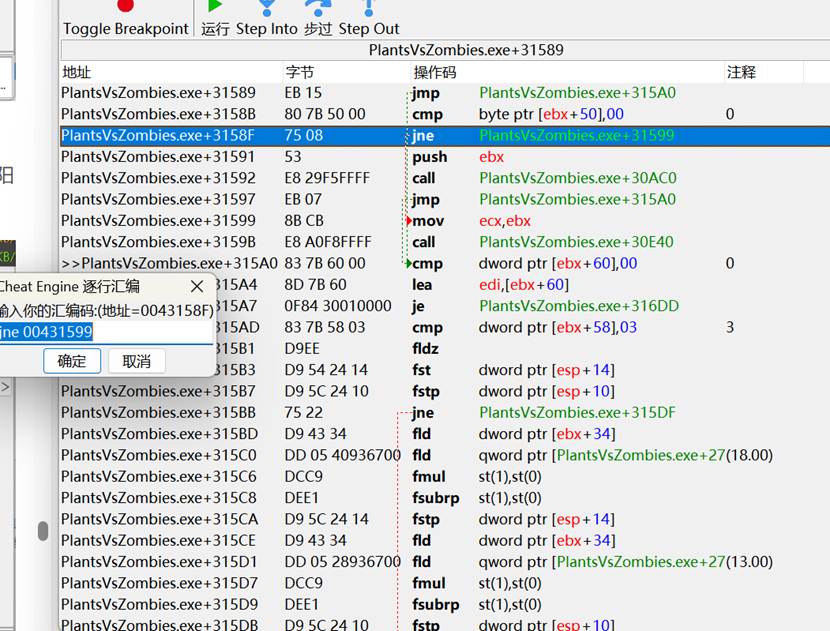Click jump target PlantsVsZombies.exe+315DF

pyautogui.click(x=578, y=412)
